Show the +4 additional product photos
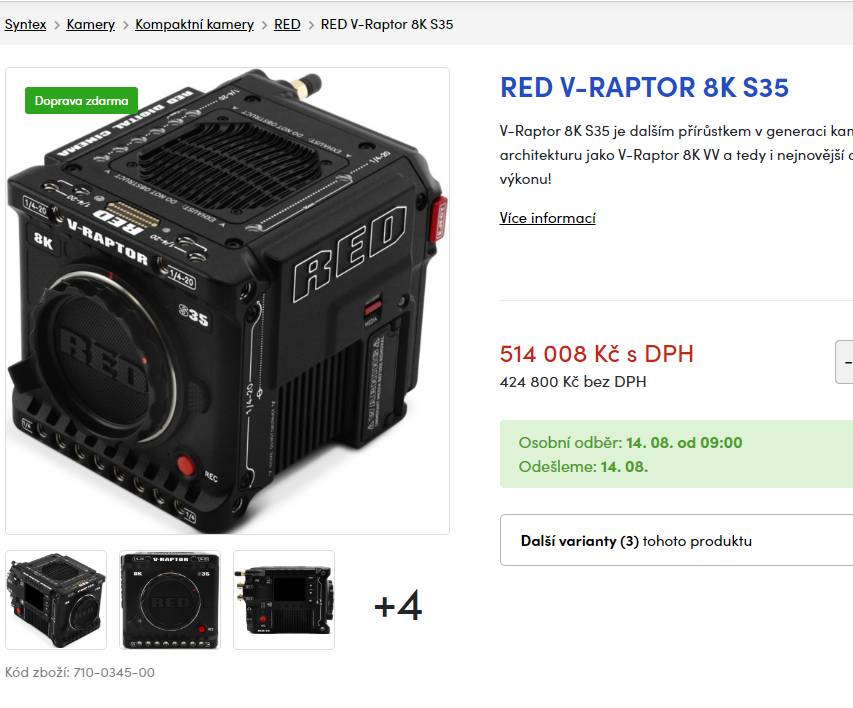The image size is (853, 708). click(398, 605)
